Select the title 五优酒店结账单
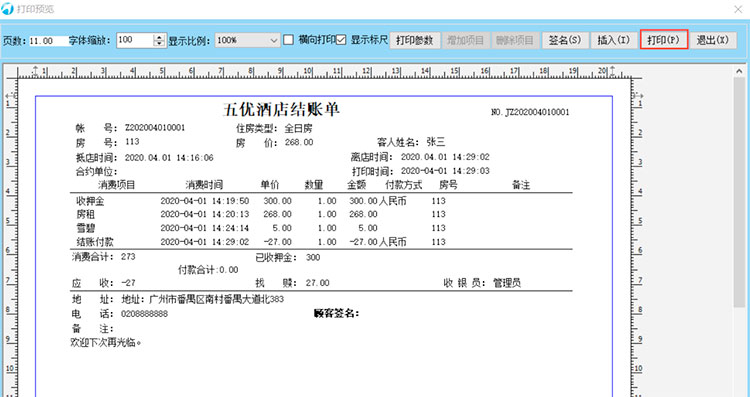Screen dimensions: 750x397 click(x=281, y=110)
